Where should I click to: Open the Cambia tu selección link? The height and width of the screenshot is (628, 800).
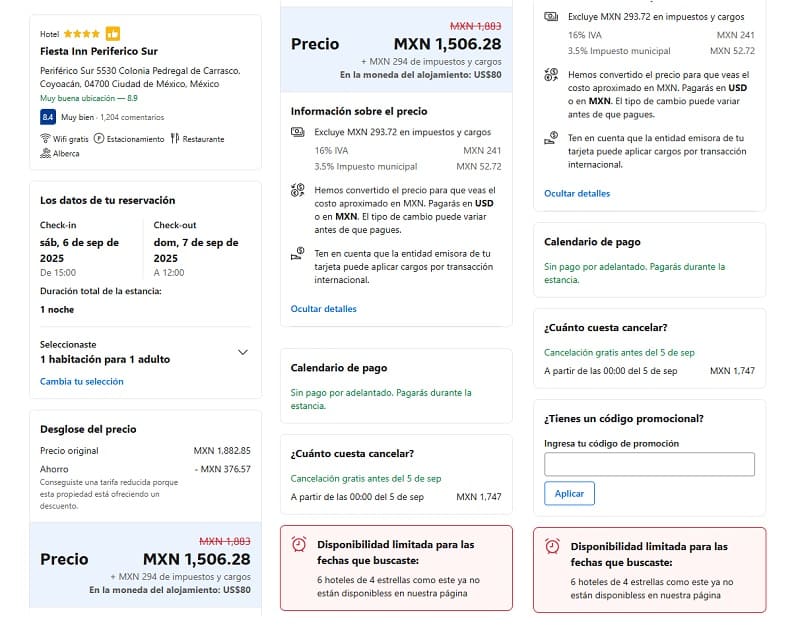82,381
